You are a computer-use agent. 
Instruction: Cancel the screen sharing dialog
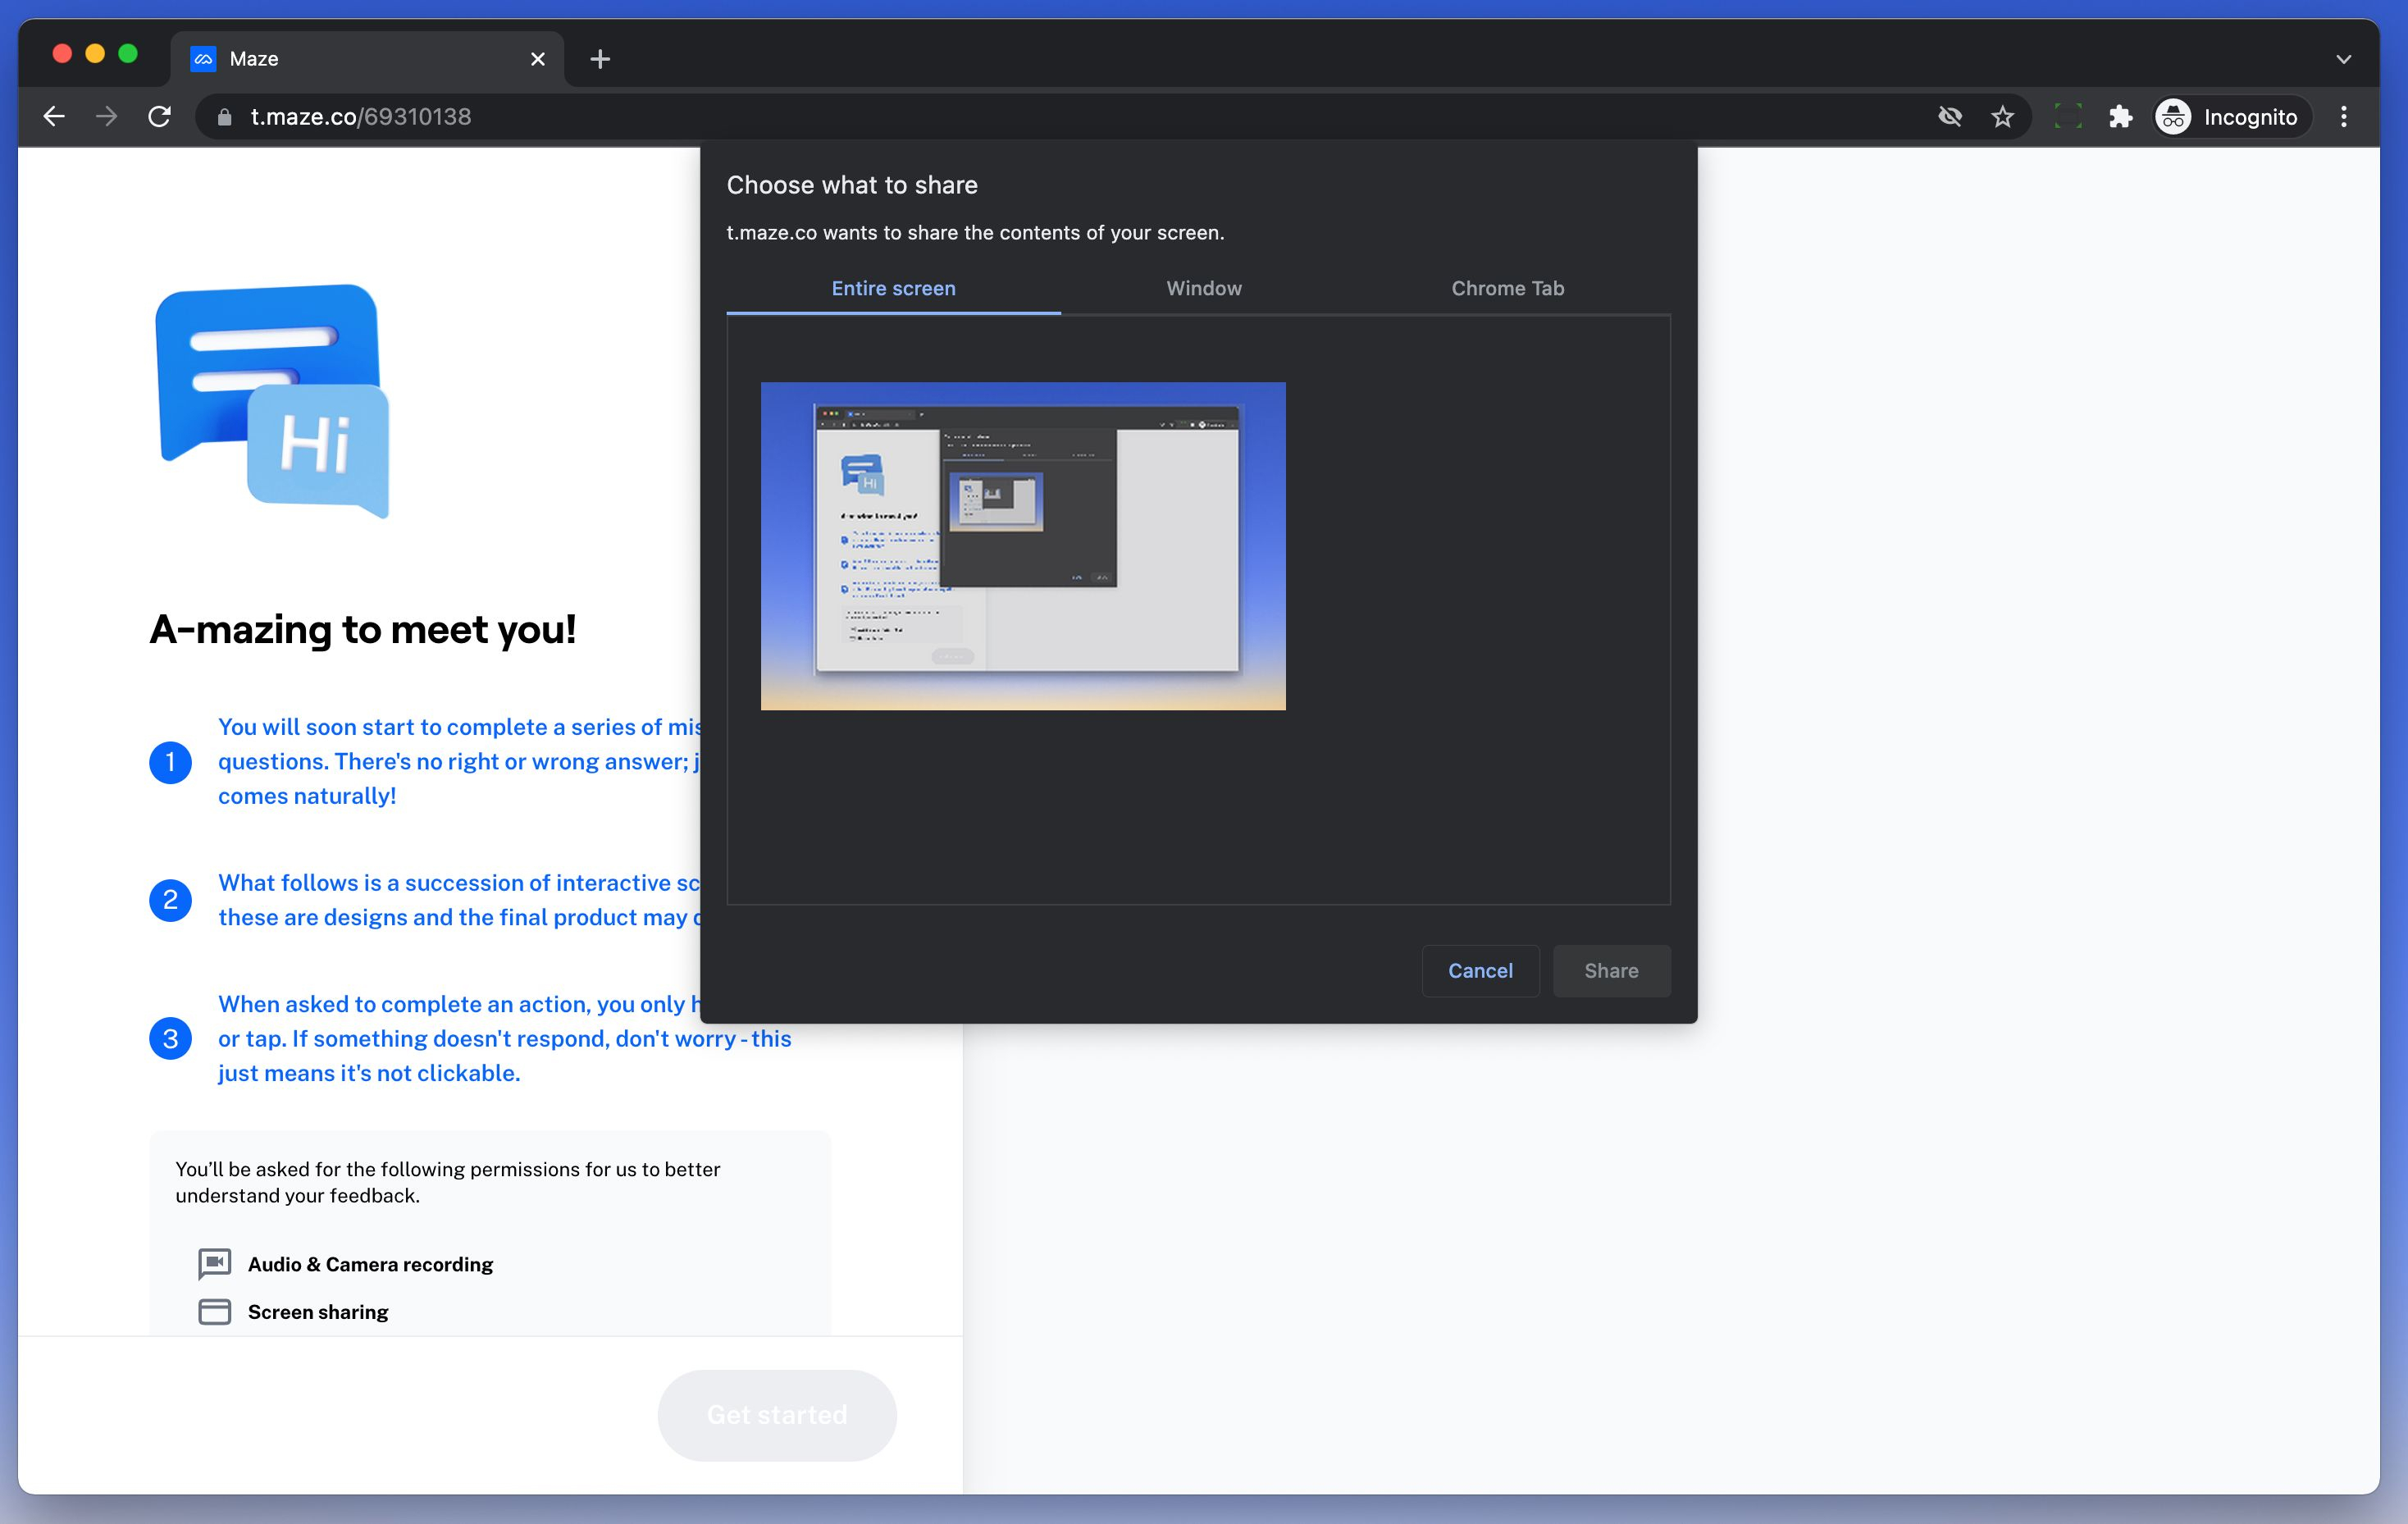(1481, 970)
